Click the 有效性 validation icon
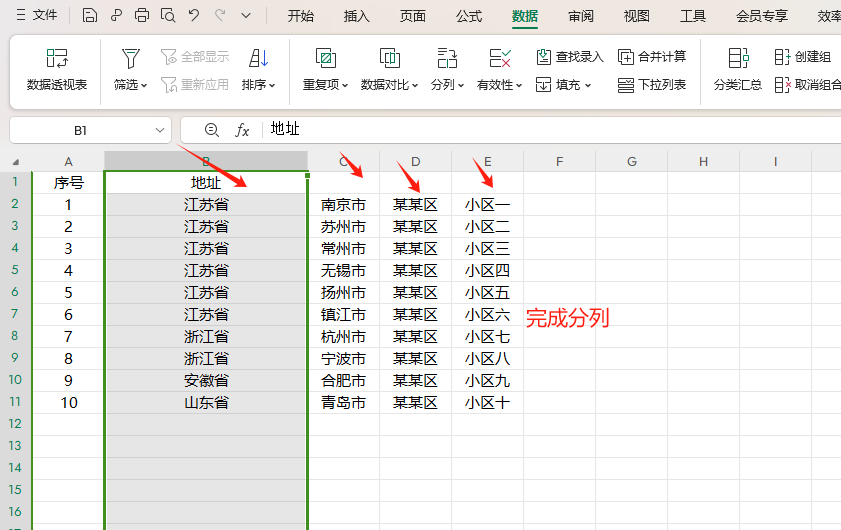 click(499, 58)
